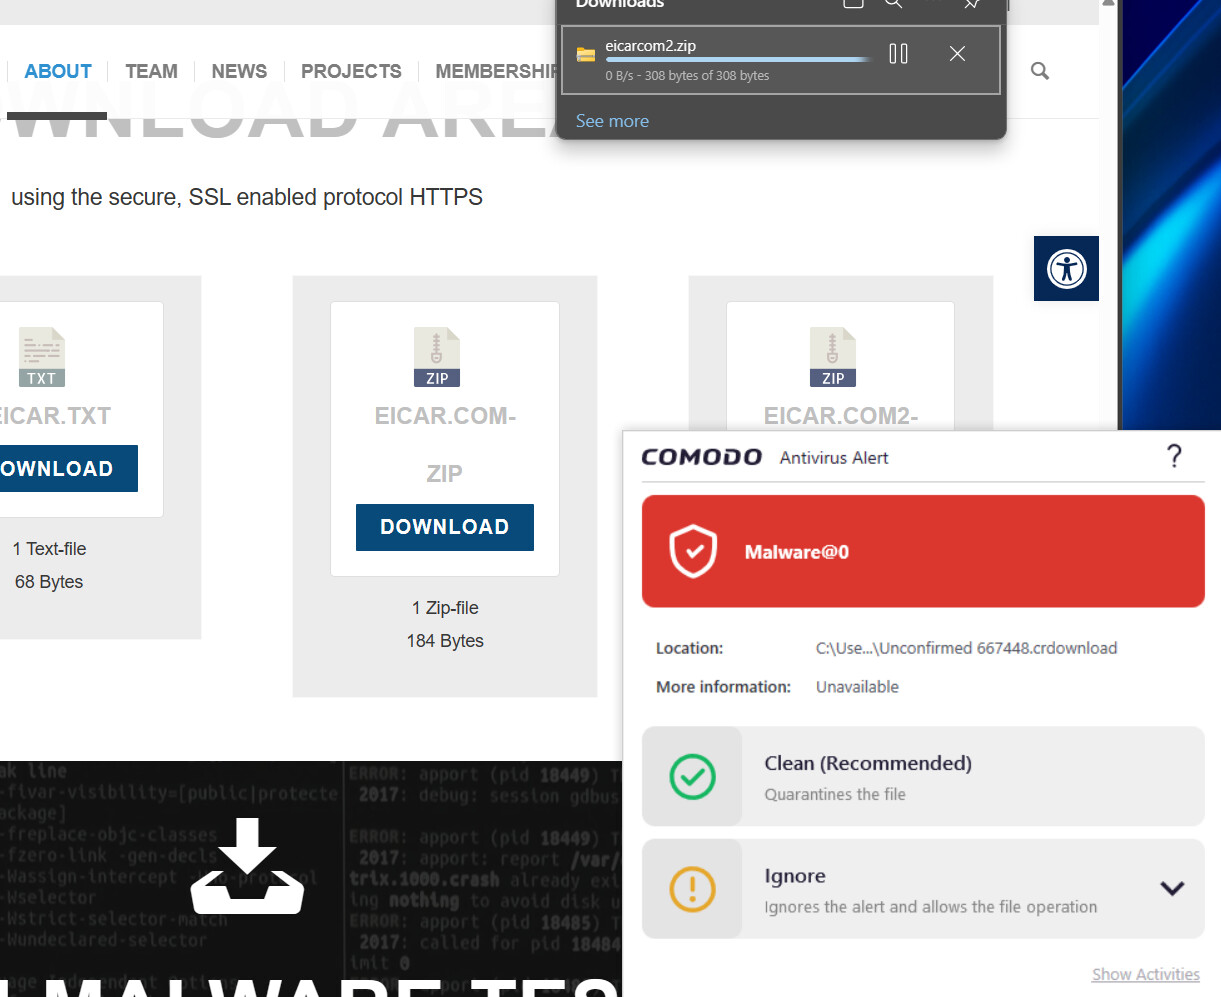Click the EICAR.TXT card title

click(55, 416)
